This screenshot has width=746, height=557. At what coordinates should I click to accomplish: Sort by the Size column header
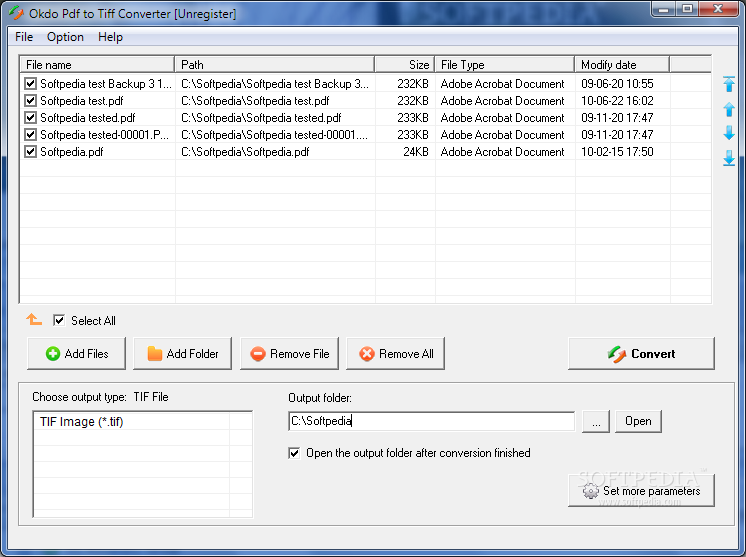pyautogui.click(x=405, y=65)
